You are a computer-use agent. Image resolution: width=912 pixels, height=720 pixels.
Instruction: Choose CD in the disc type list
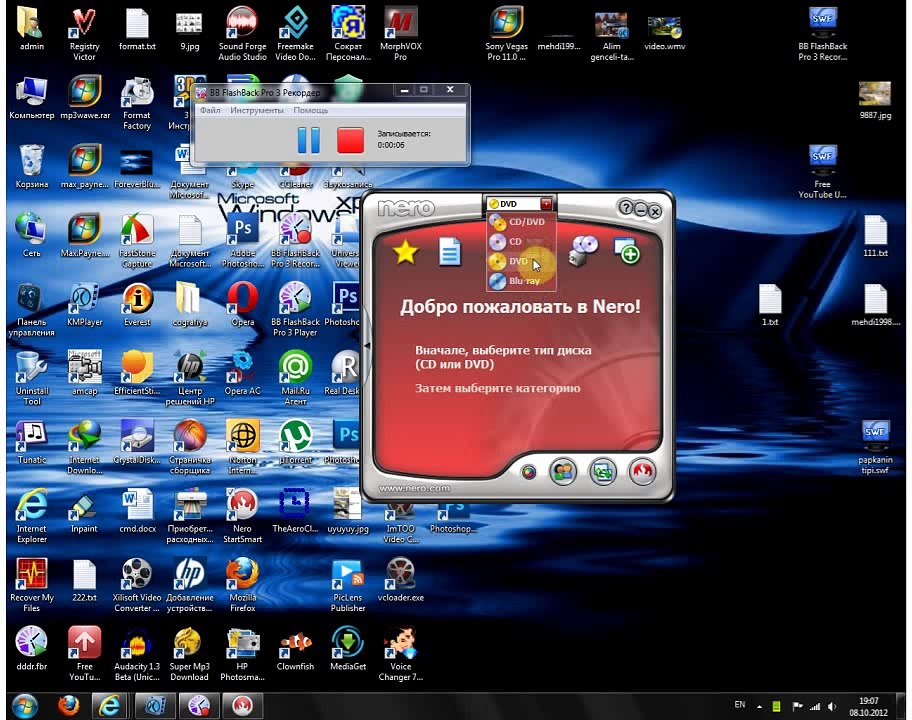(520, 241)
